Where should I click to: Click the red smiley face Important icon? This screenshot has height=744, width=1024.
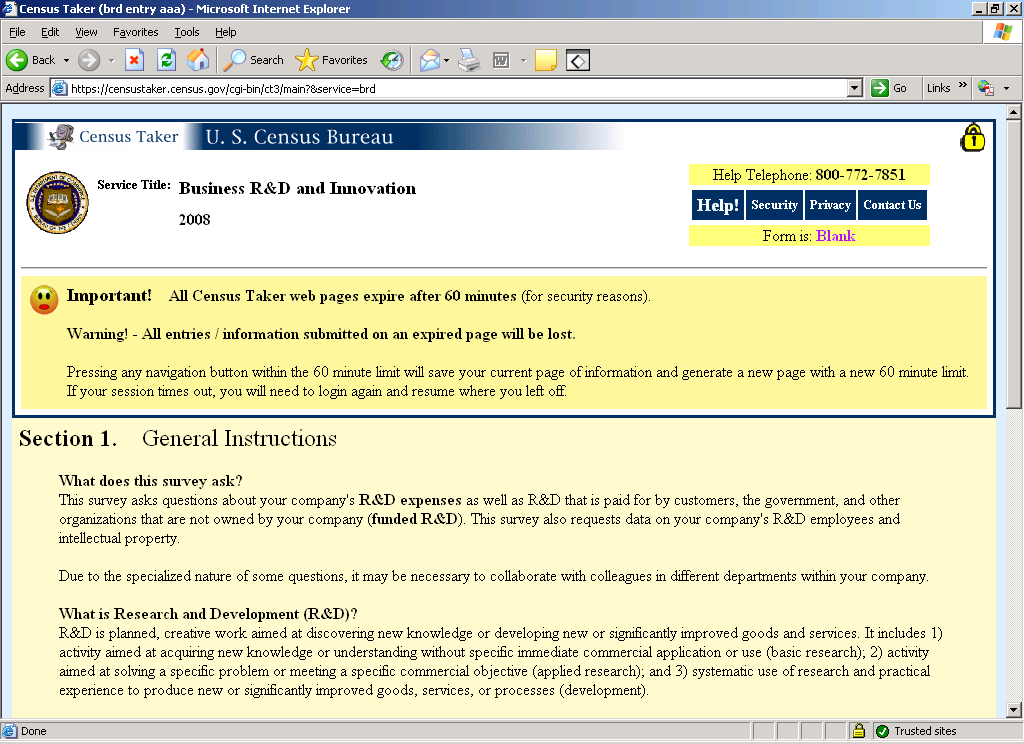pos(44,300)
